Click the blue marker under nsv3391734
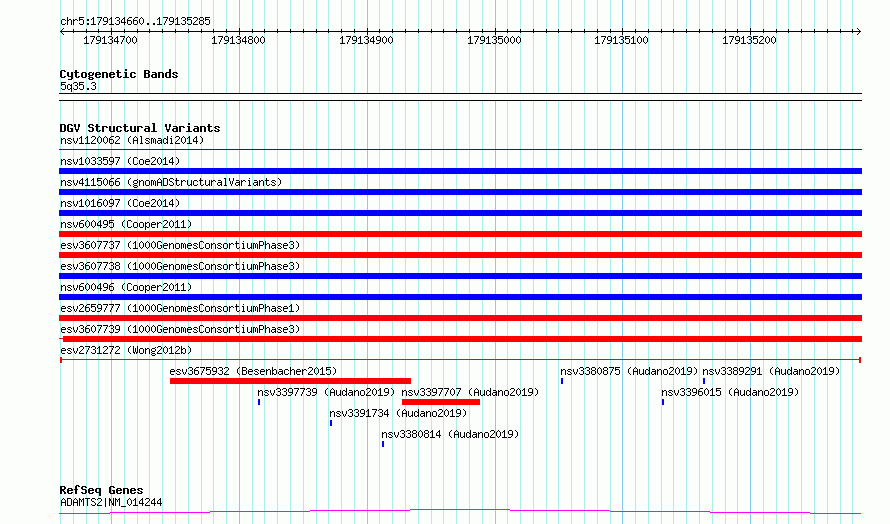Viewport: 890px width, 524px height. (x=331, y=423)
